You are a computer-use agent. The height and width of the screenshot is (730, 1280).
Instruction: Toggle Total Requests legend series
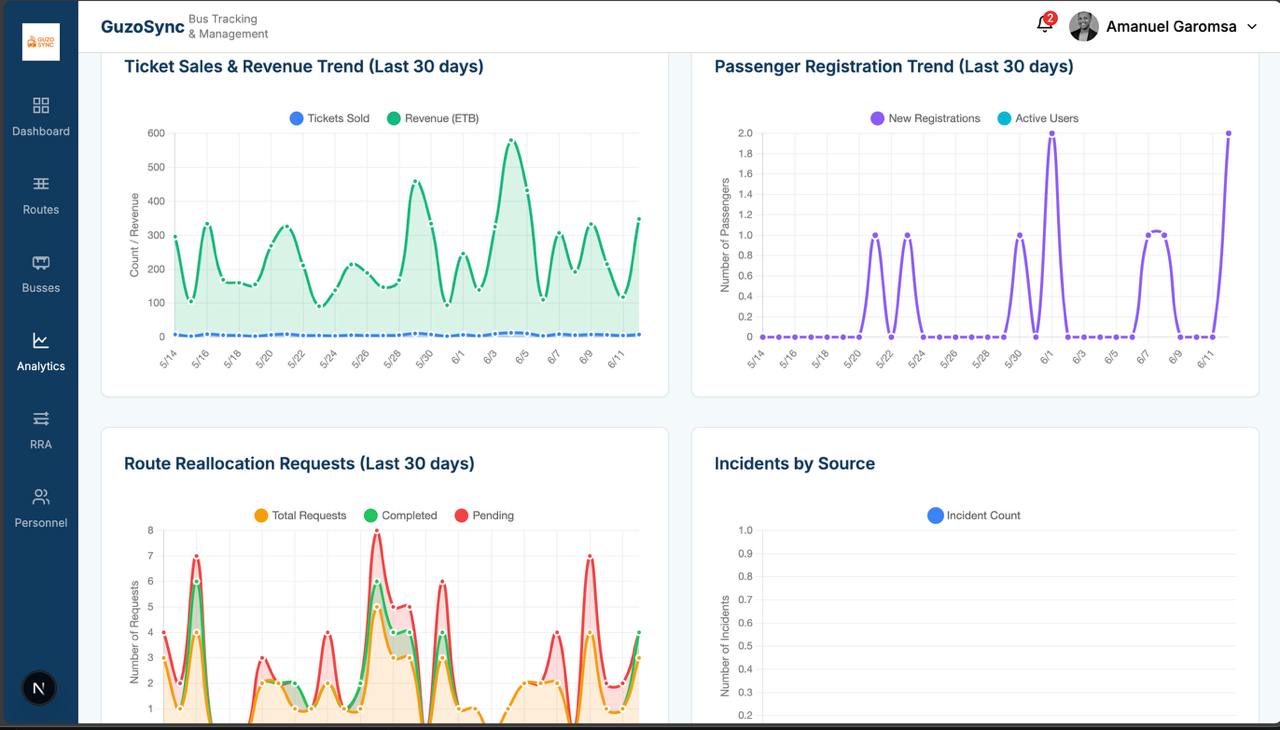click(300, 516)
